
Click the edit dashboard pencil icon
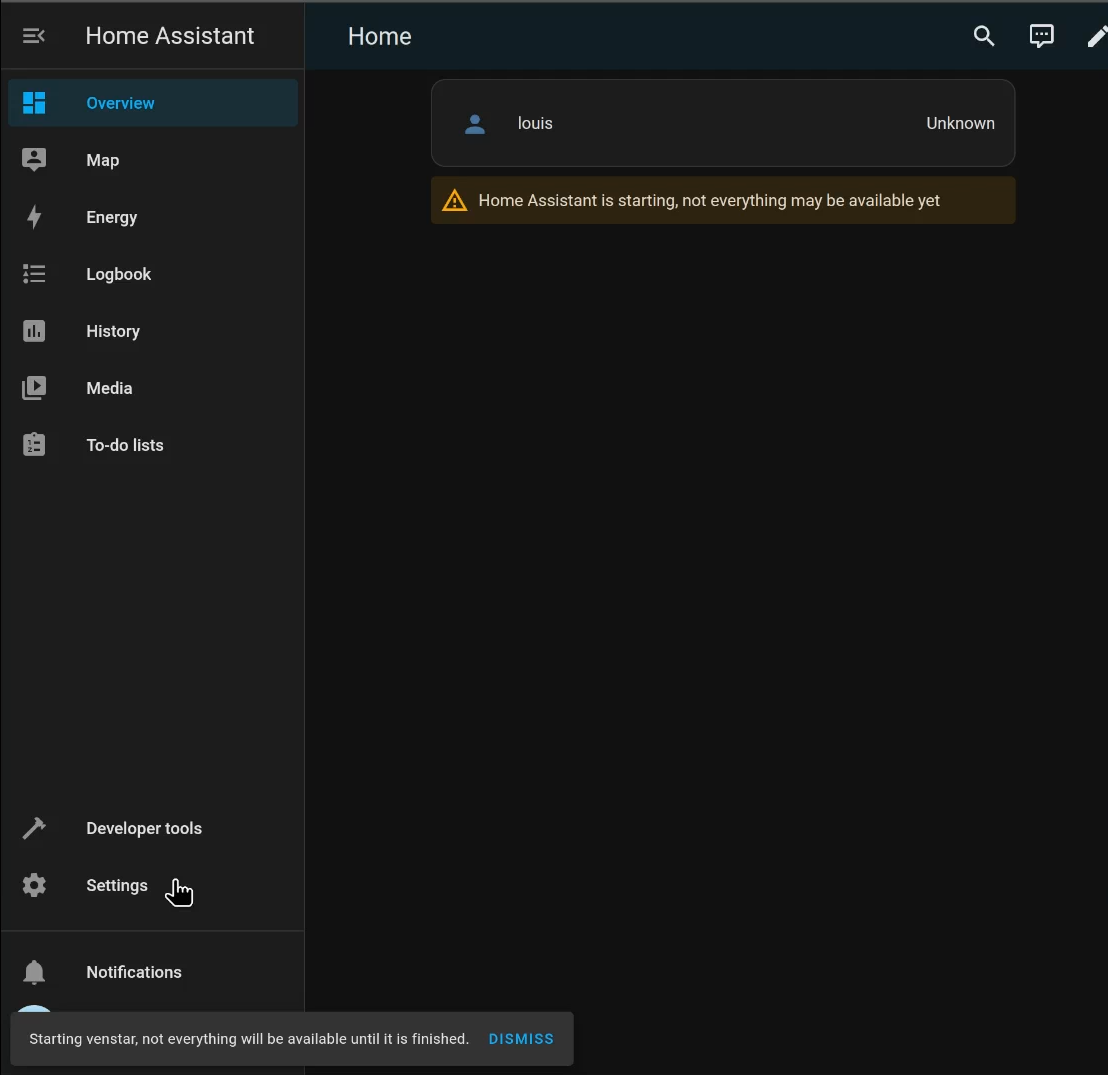click(1097, 36)
